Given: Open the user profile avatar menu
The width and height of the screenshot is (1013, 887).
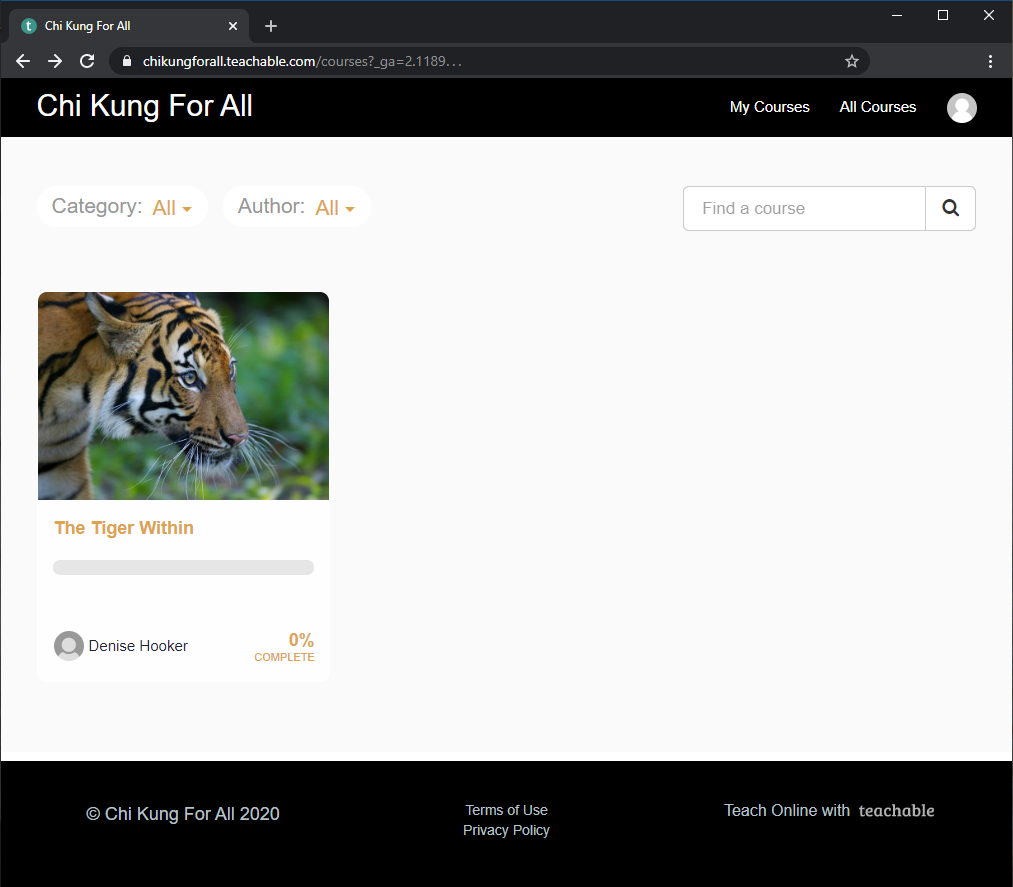Looking at the screenshot, I should 961,107.
